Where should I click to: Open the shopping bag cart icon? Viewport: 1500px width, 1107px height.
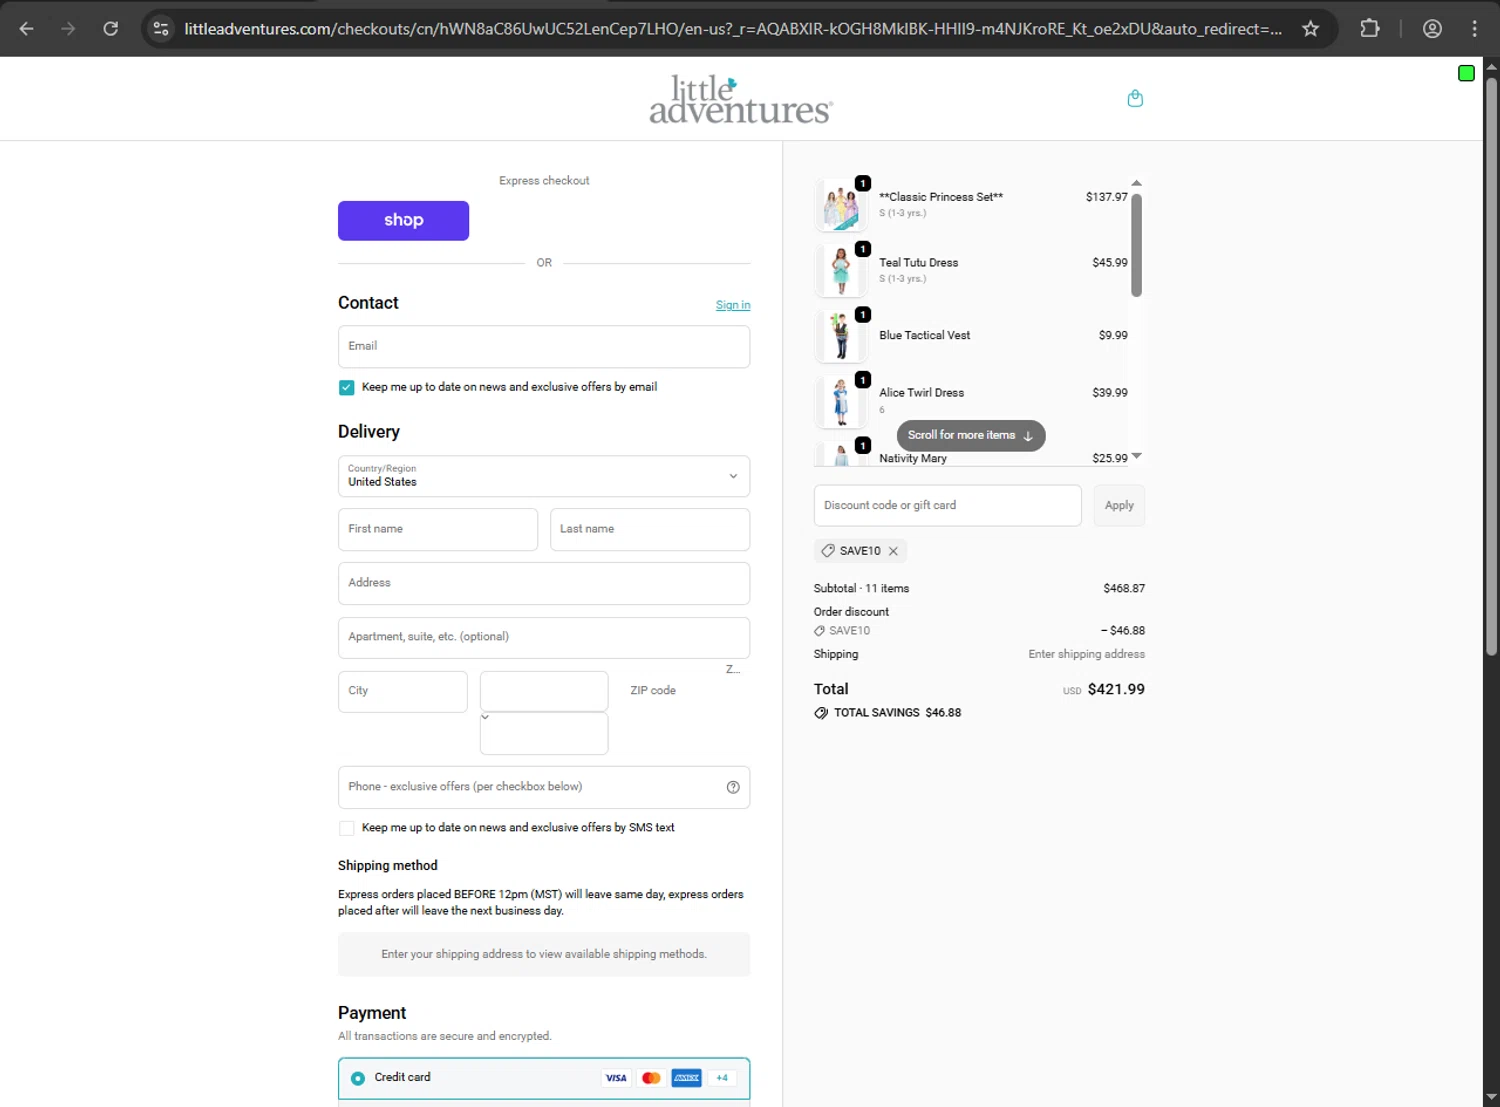point(1135,98)
